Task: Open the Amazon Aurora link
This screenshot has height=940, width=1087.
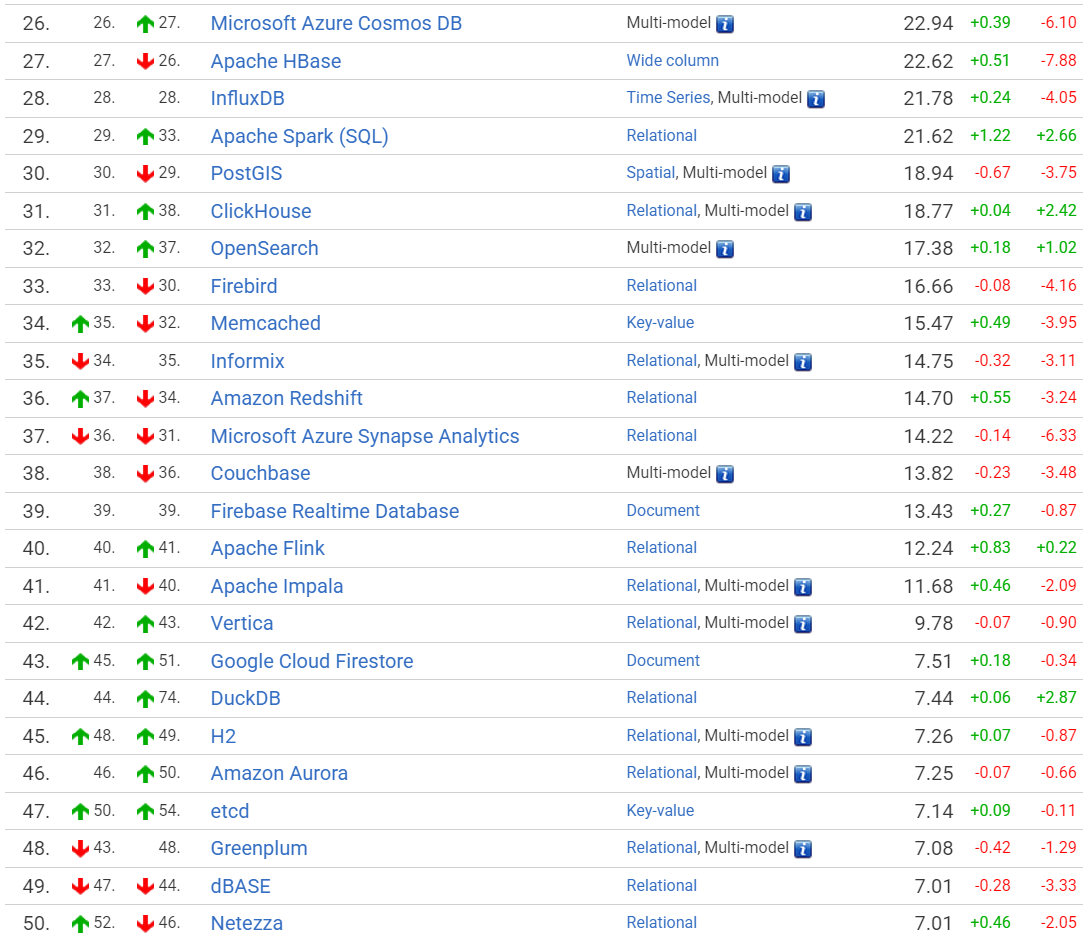Action: point(279,774)
